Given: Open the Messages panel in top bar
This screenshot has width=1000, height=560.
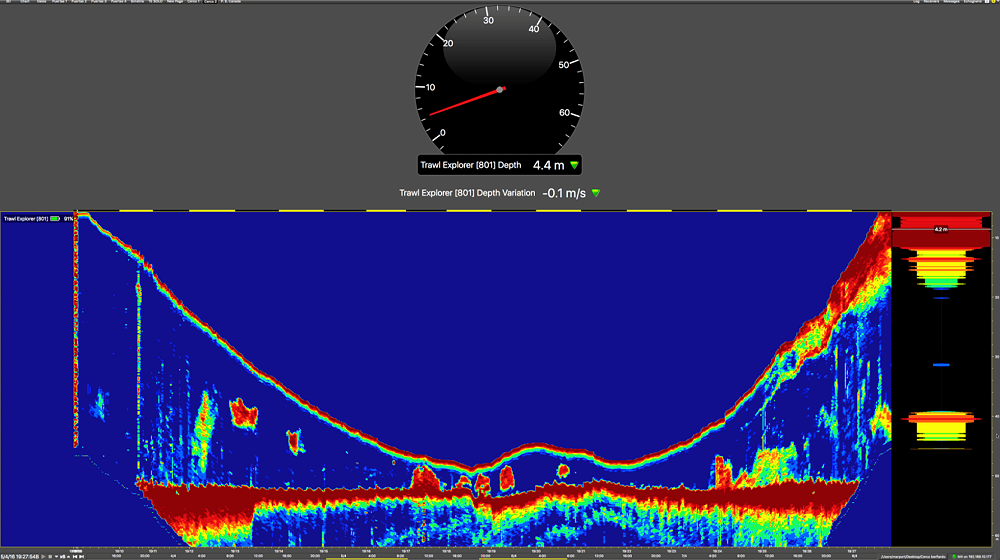Looking at the screenshot, I should pyautogui.click(x=951, y=2).
